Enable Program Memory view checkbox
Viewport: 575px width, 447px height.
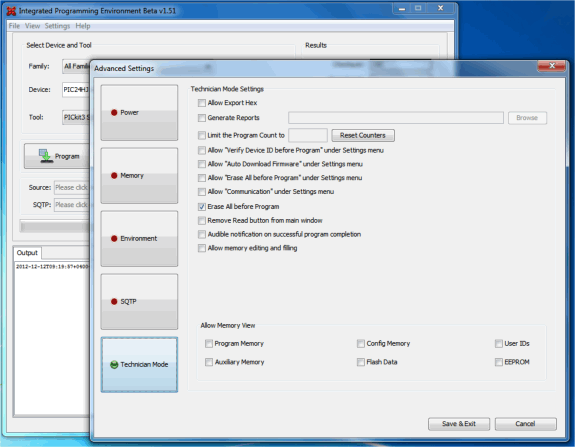(x=209, y=344)
